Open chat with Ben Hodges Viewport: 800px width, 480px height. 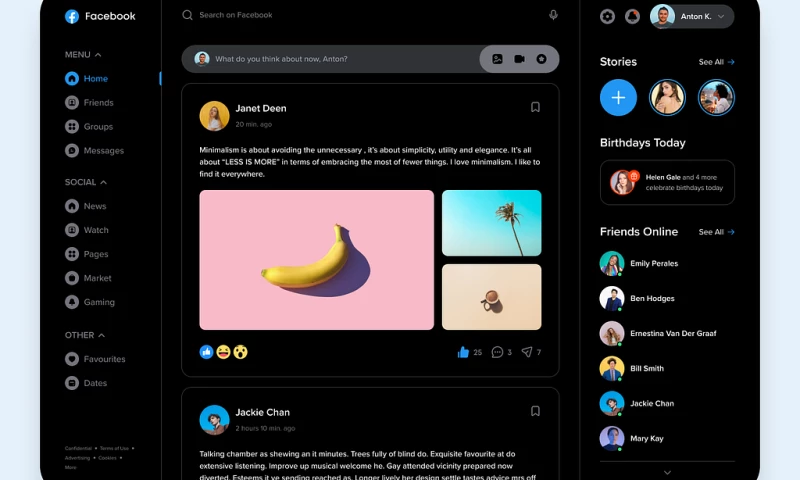[637, 298]
